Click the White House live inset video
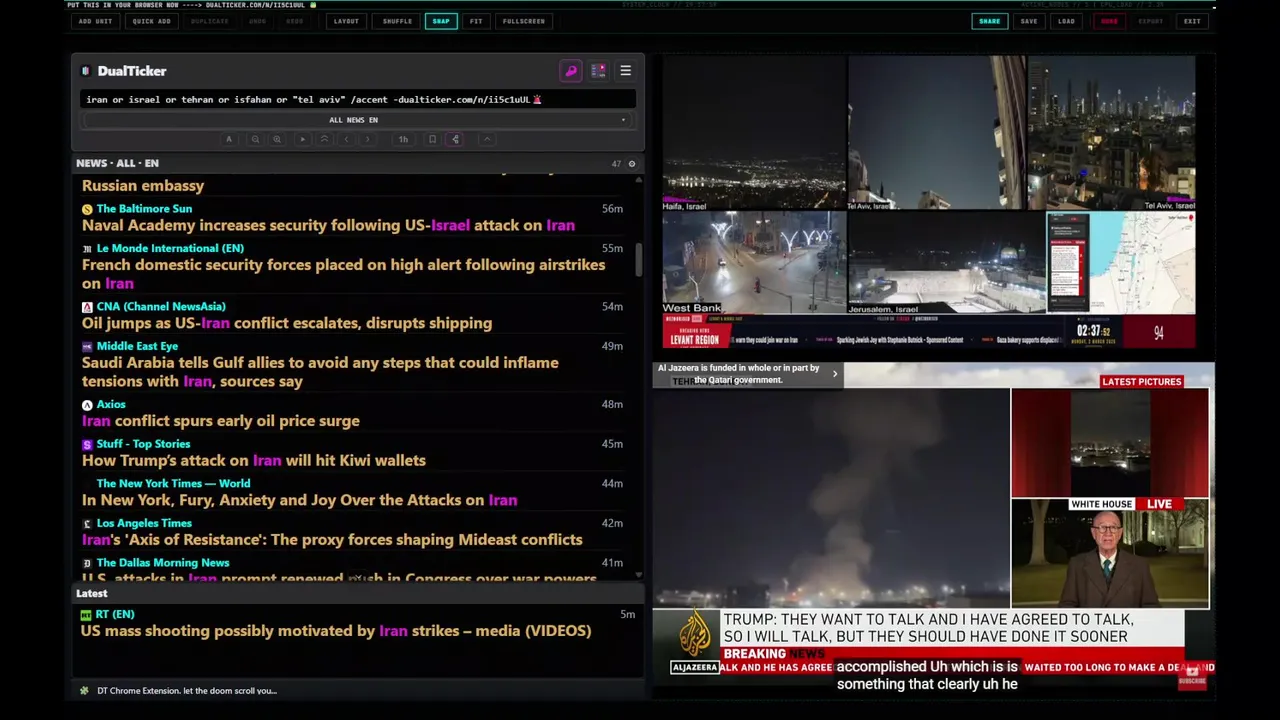 (1110, 554)
